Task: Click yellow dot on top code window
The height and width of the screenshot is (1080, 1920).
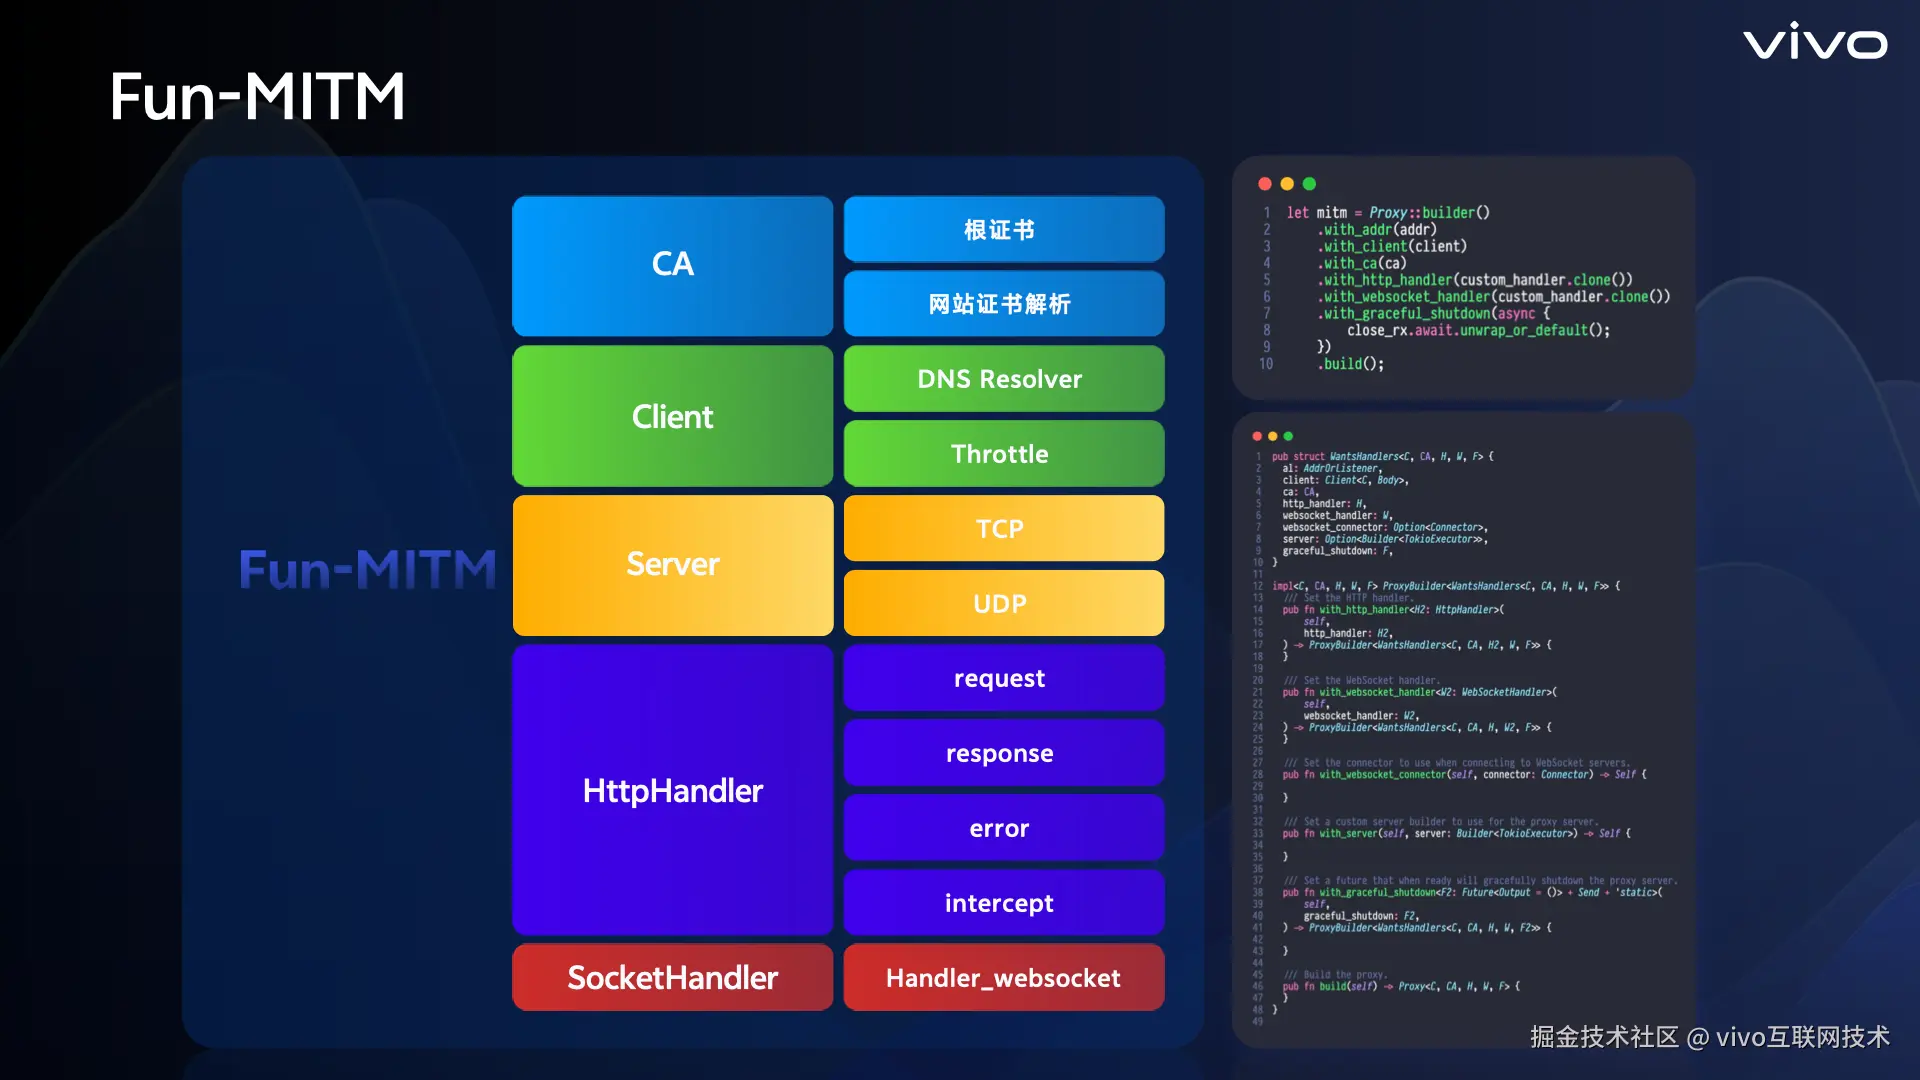Action: pyautogui.click(x=1287, y=184)
